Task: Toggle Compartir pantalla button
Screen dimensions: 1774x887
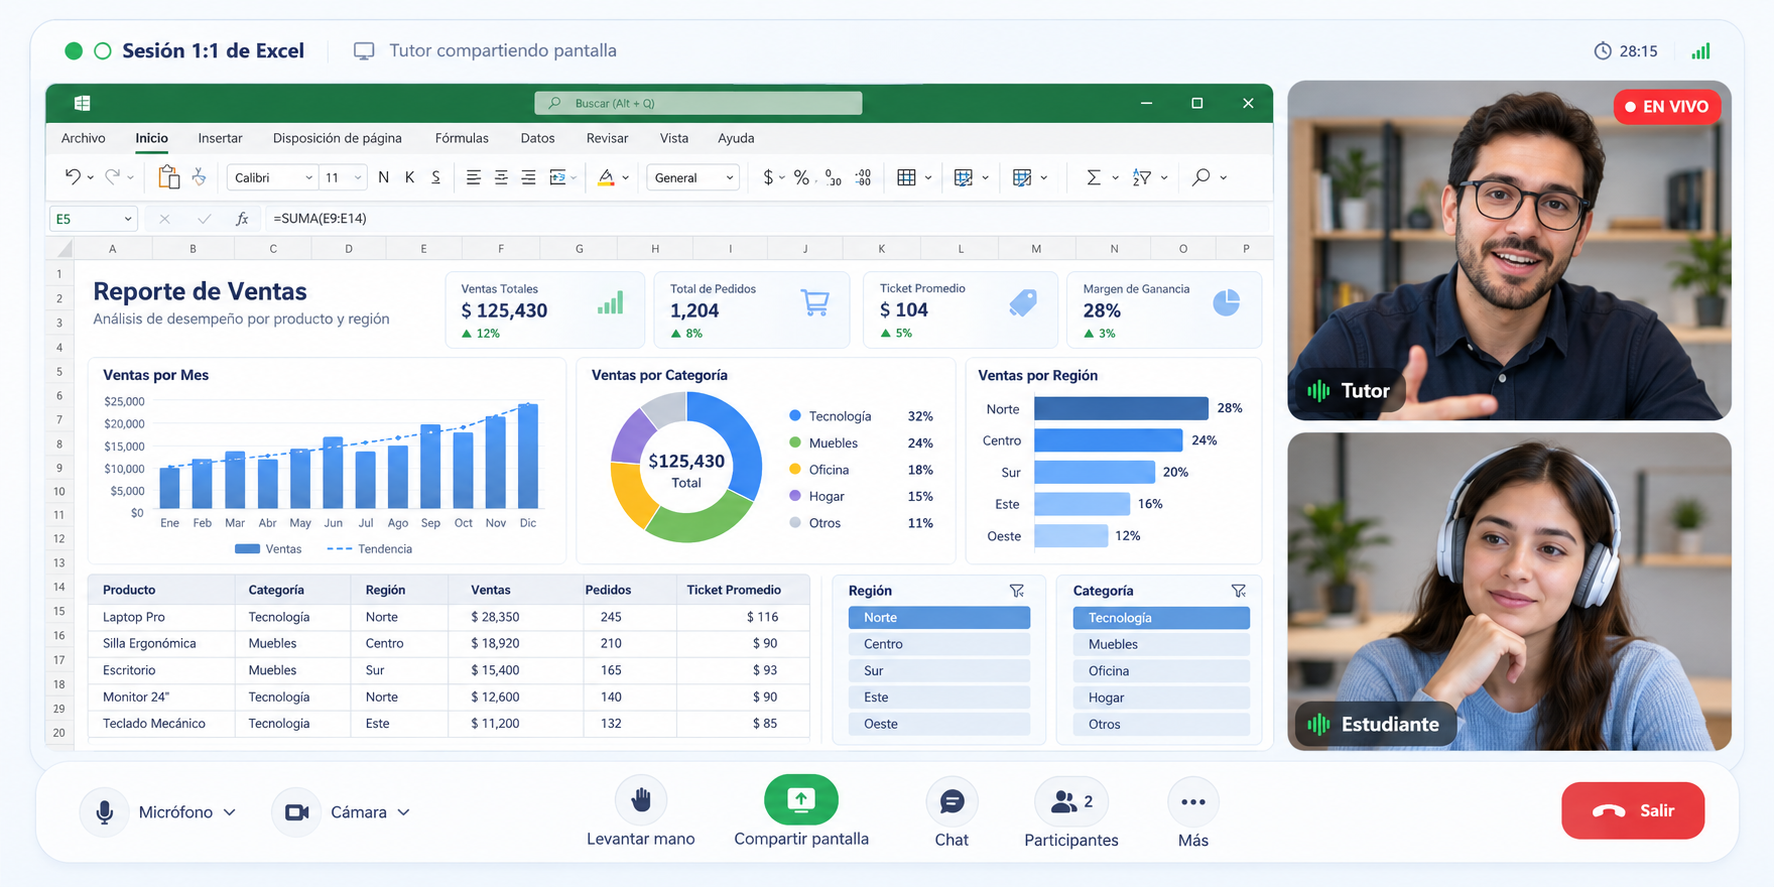Action: [x=801, y=800]
